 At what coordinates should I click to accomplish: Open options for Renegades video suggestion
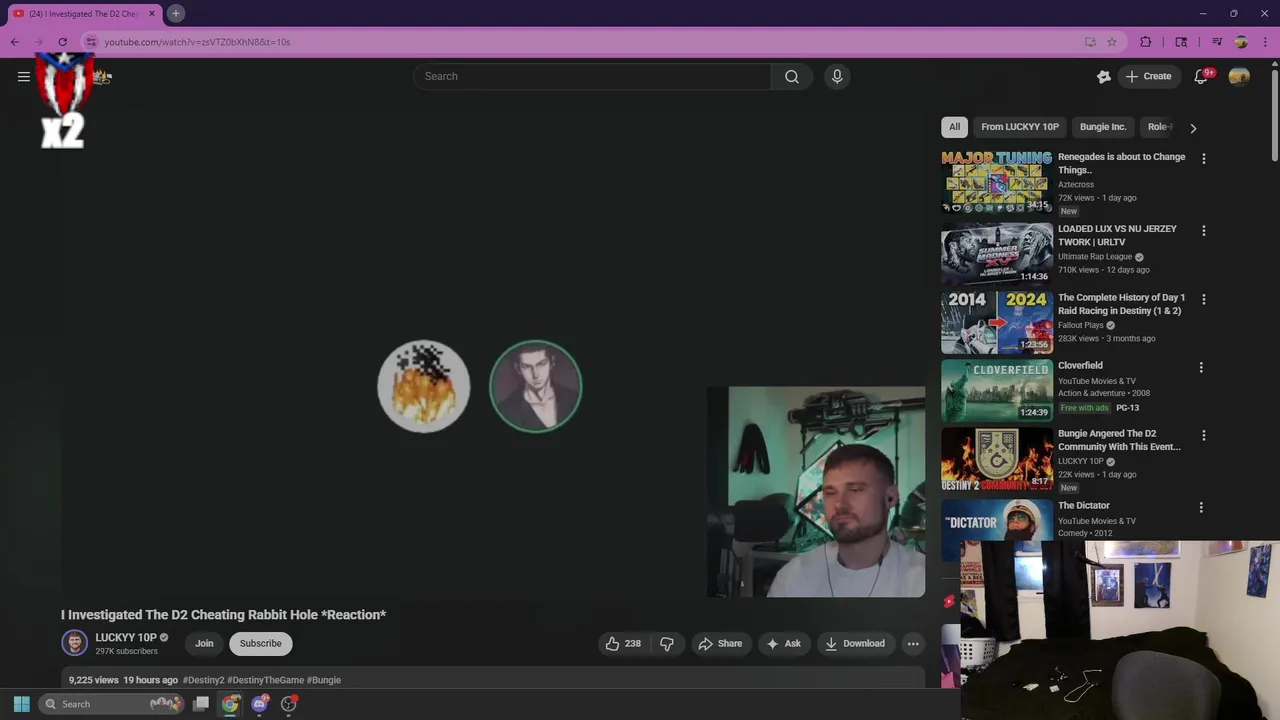tap(1203, 159)
